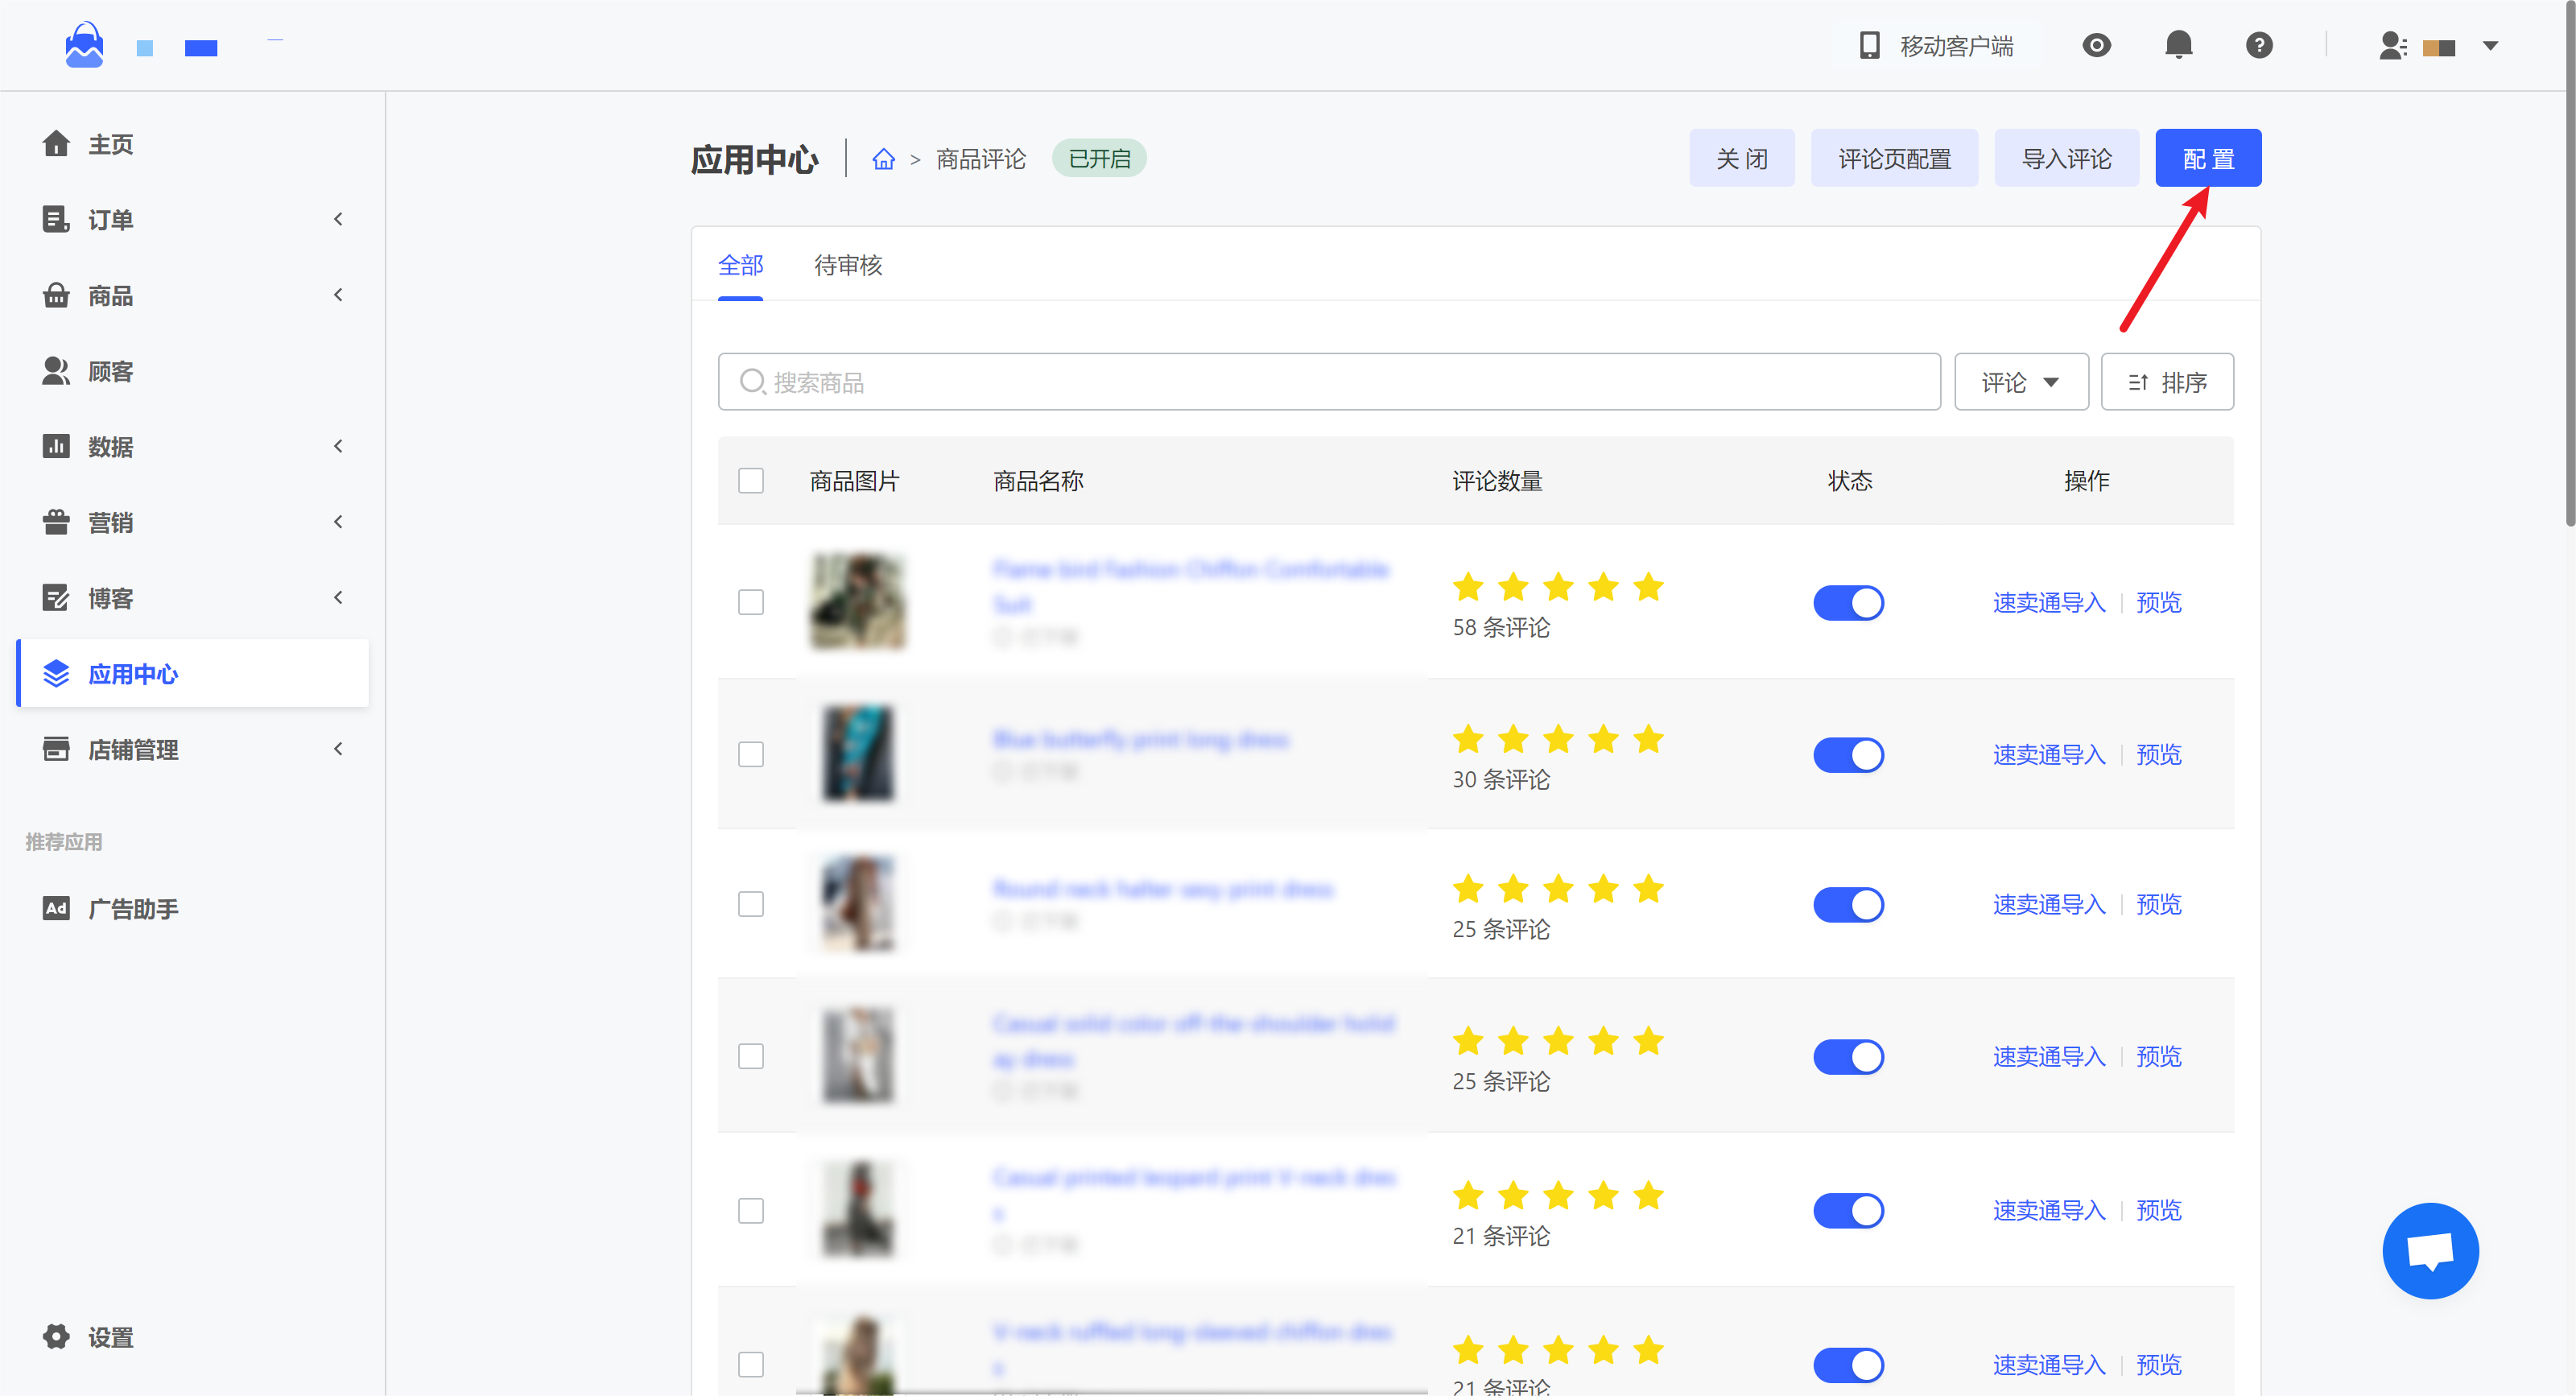This screenshot has width=2576, height=1396.
Task: Focus the 搜索商品 search field
Action: [1329, 382]
